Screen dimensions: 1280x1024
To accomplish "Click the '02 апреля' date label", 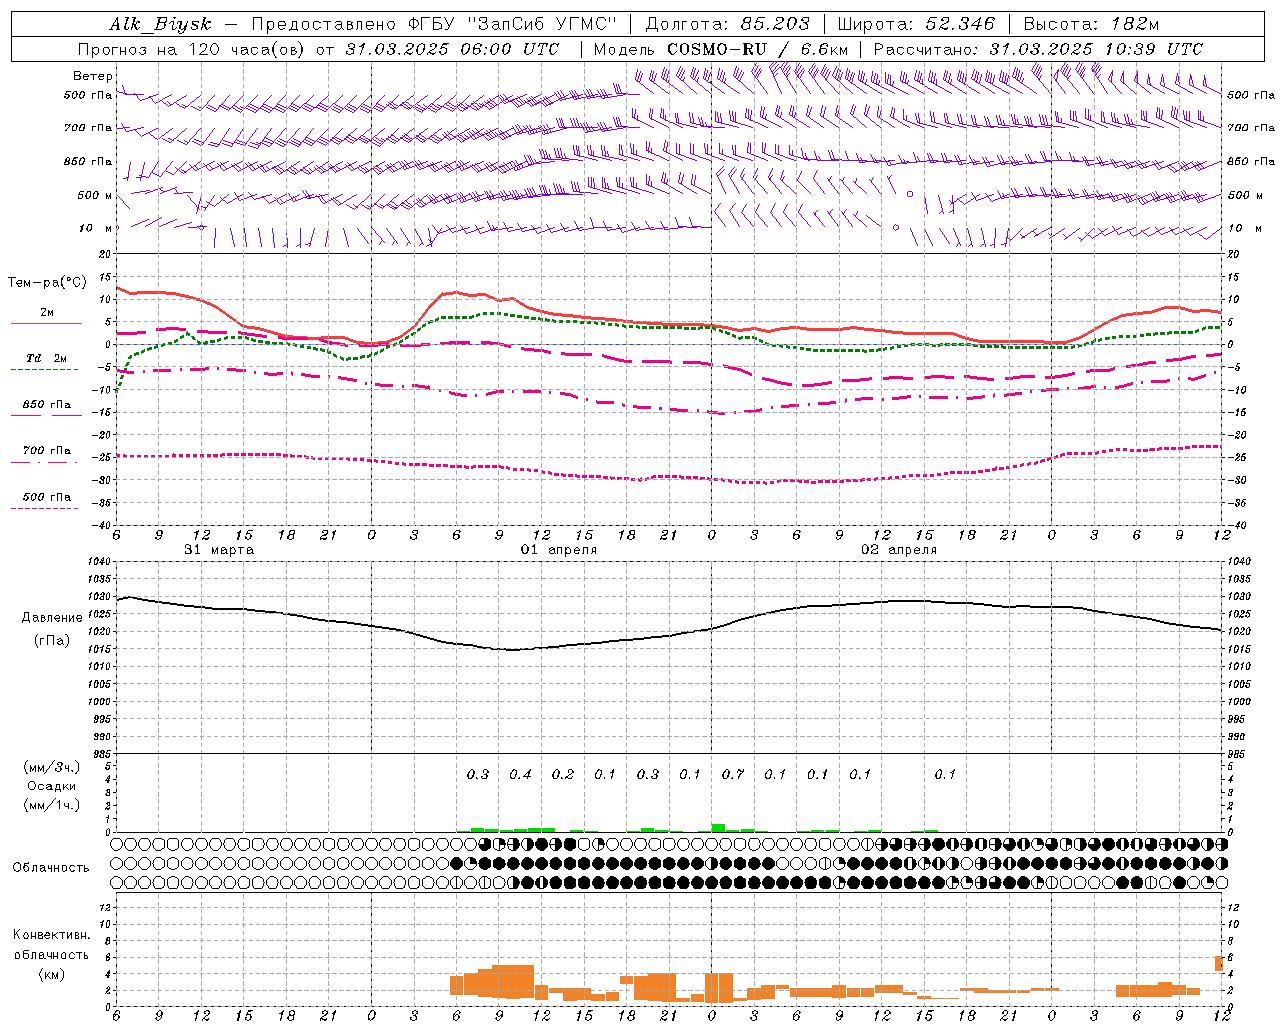I will pyautogui.click(x=899, y=549).
